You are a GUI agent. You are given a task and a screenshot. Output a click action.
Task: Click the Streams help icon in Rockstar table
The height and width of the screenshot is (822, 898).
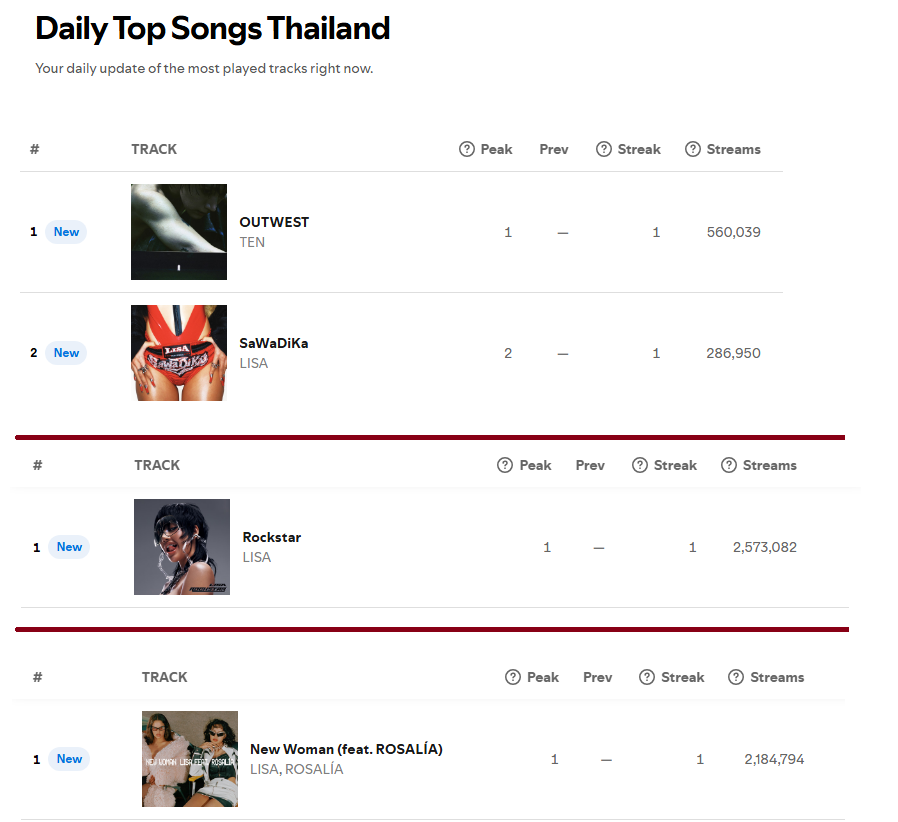[x=728, y=465]
